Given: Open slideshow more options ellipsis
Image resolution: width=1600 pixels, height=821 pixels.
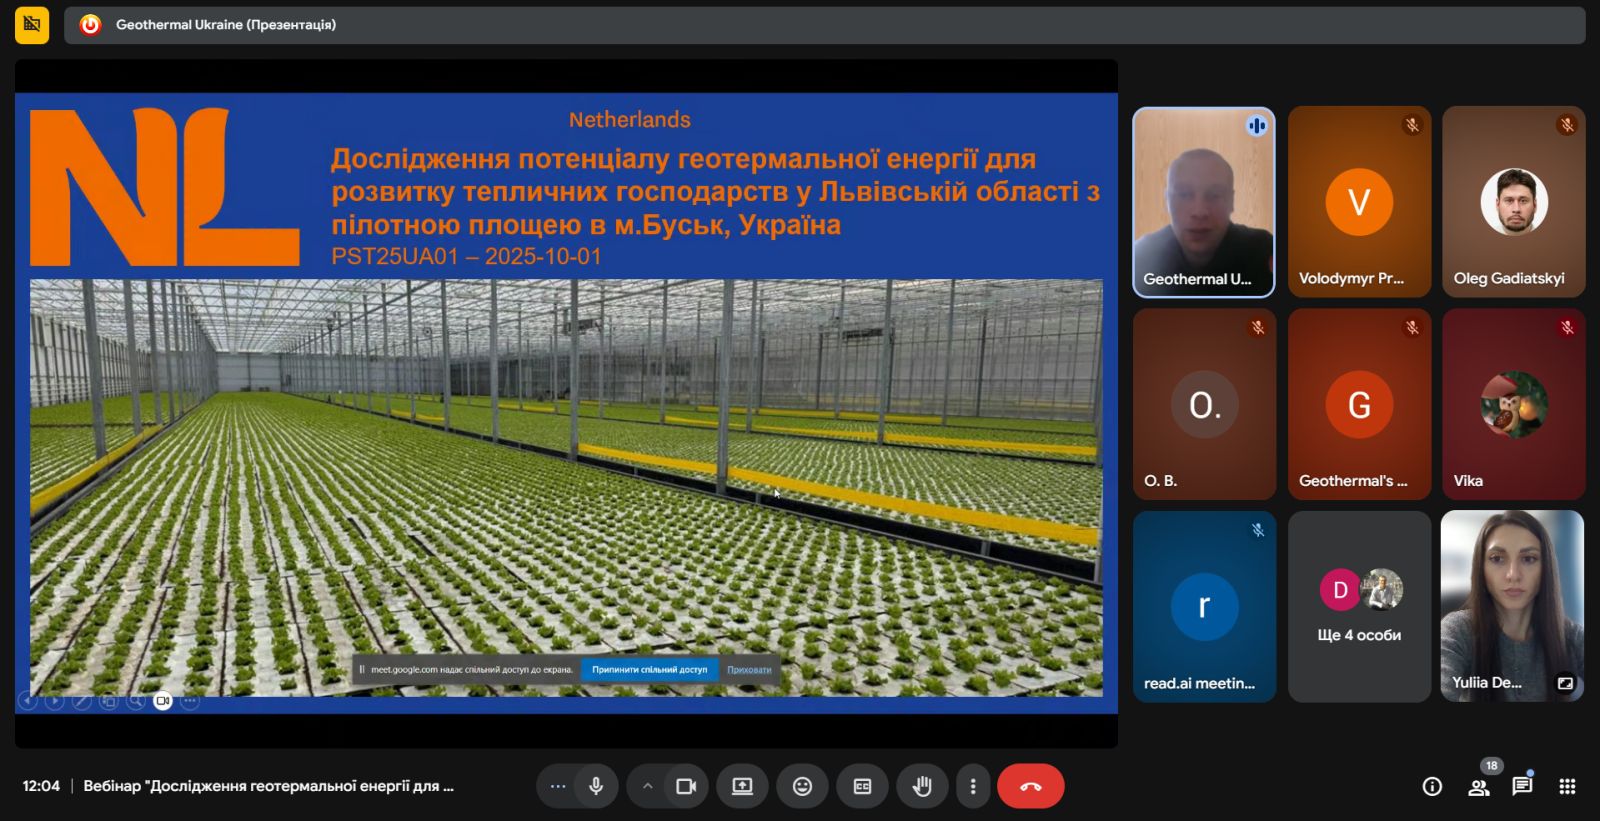Looking at the screenshot, I should coord(190,701).
